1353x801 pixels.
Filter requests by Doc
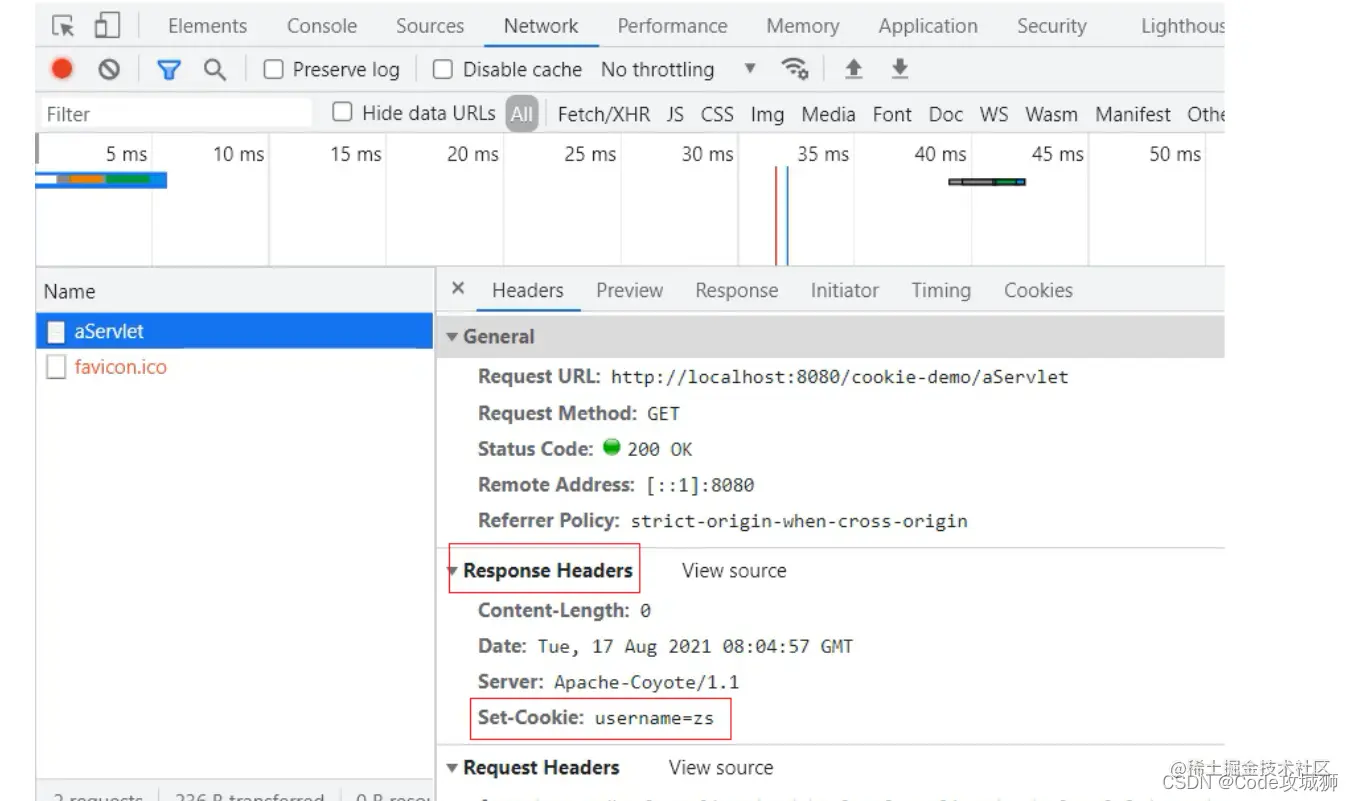tap(945, 114)
